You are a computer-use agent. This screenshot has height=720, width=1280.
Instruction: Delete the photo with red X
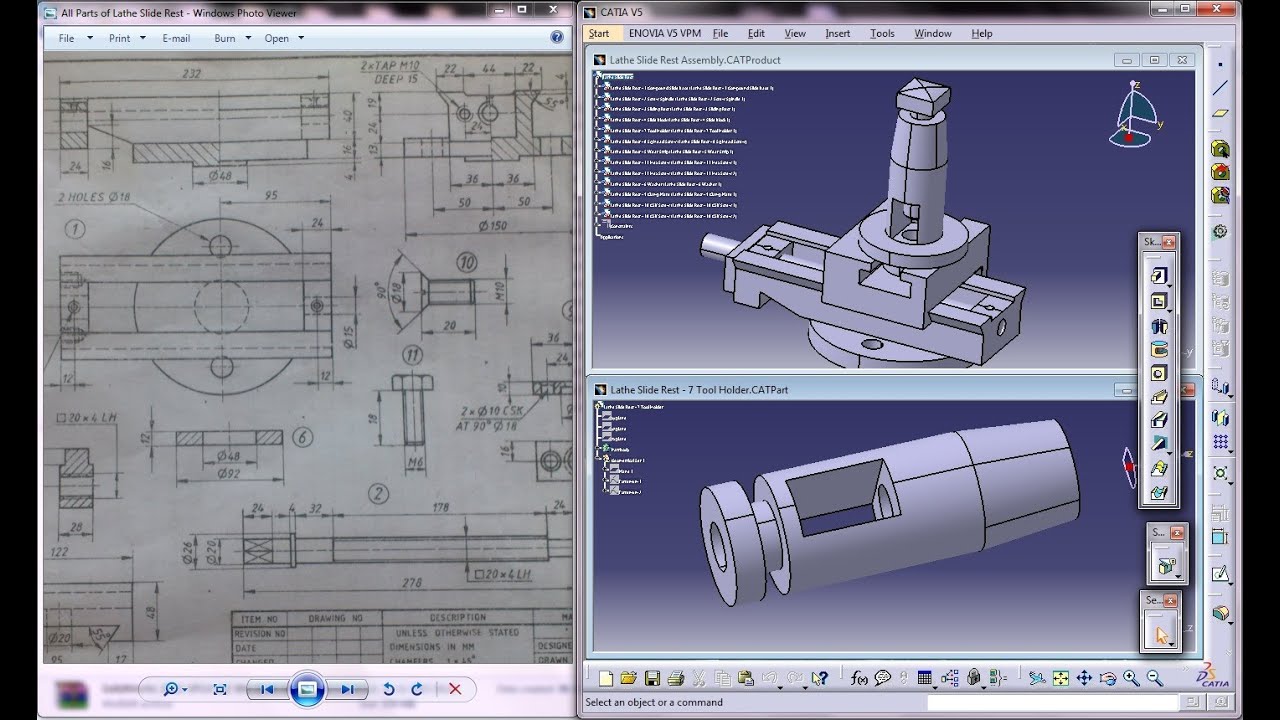(455, 689)
